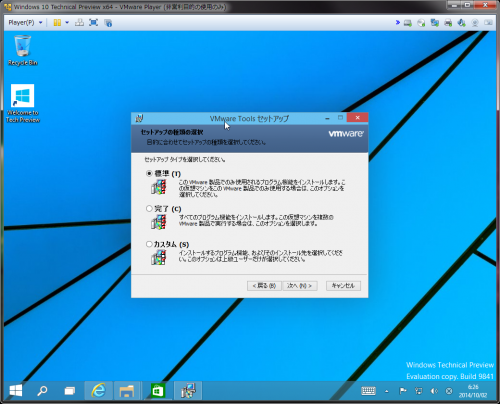Open Internet Explorer from taskbar
The width and height of the screenshot is (500, 404).
(x=98, y=390)
